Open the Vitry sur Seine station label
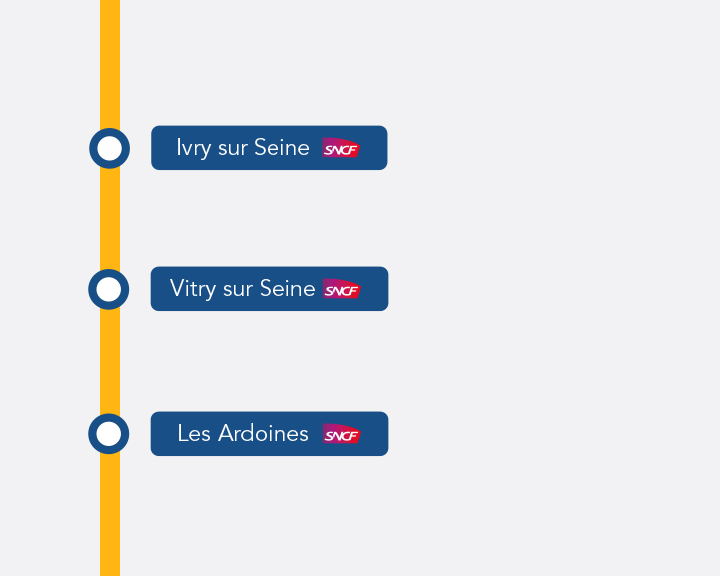Image resolution: width=720 pixels, height=576 pixels. pyautogui.click(x=270, y=289)
